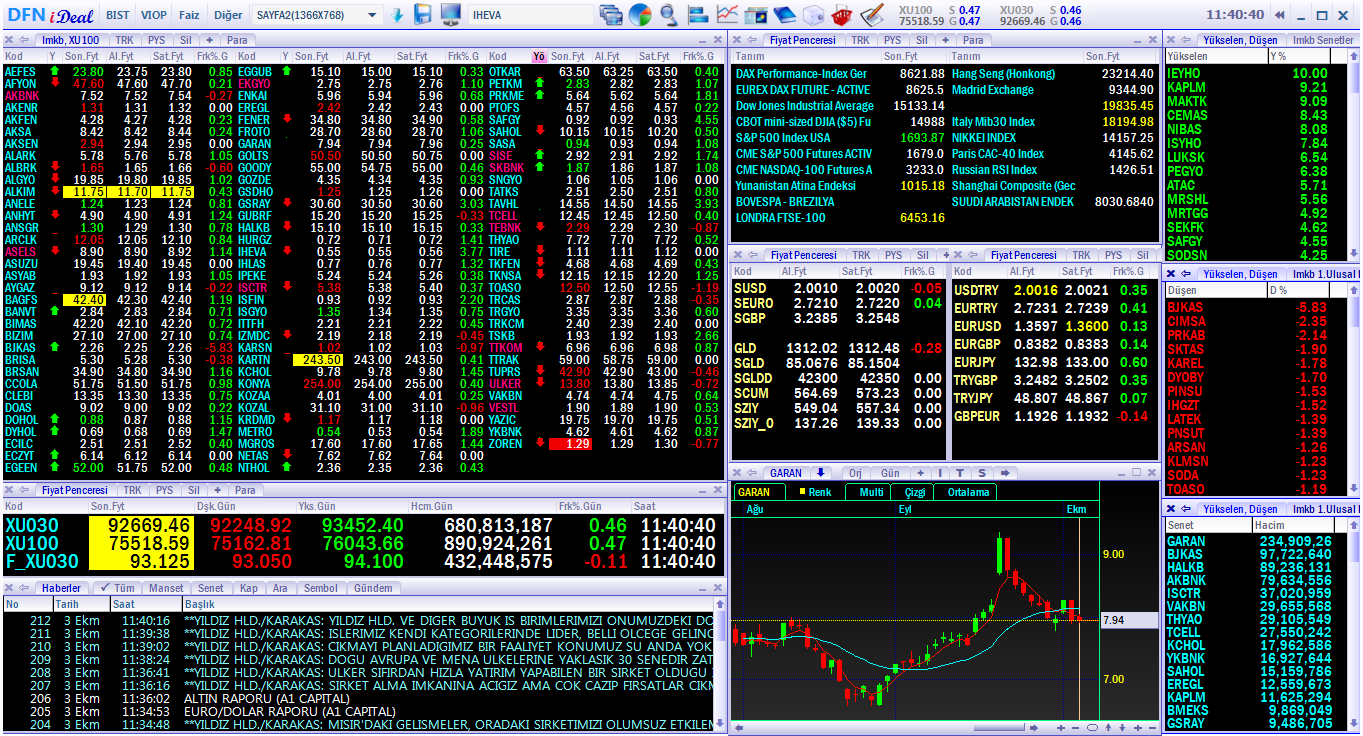Screen dimensions: 1363x736
Task: Open the blue book icon on the toolbar
Action: (x=785, y=15)
